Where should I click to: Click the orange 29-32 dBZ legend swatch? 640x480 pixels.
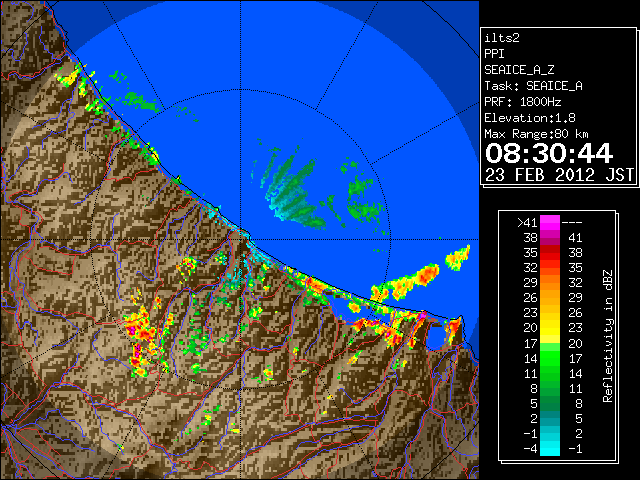tap(550, 282)
